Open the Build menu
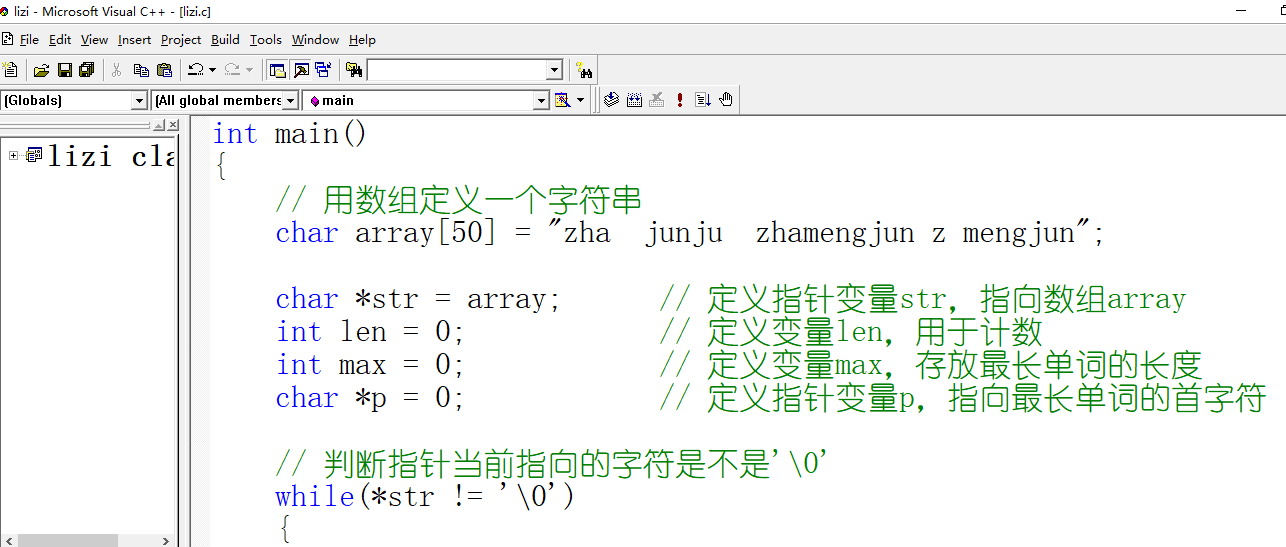 (225, 40)
